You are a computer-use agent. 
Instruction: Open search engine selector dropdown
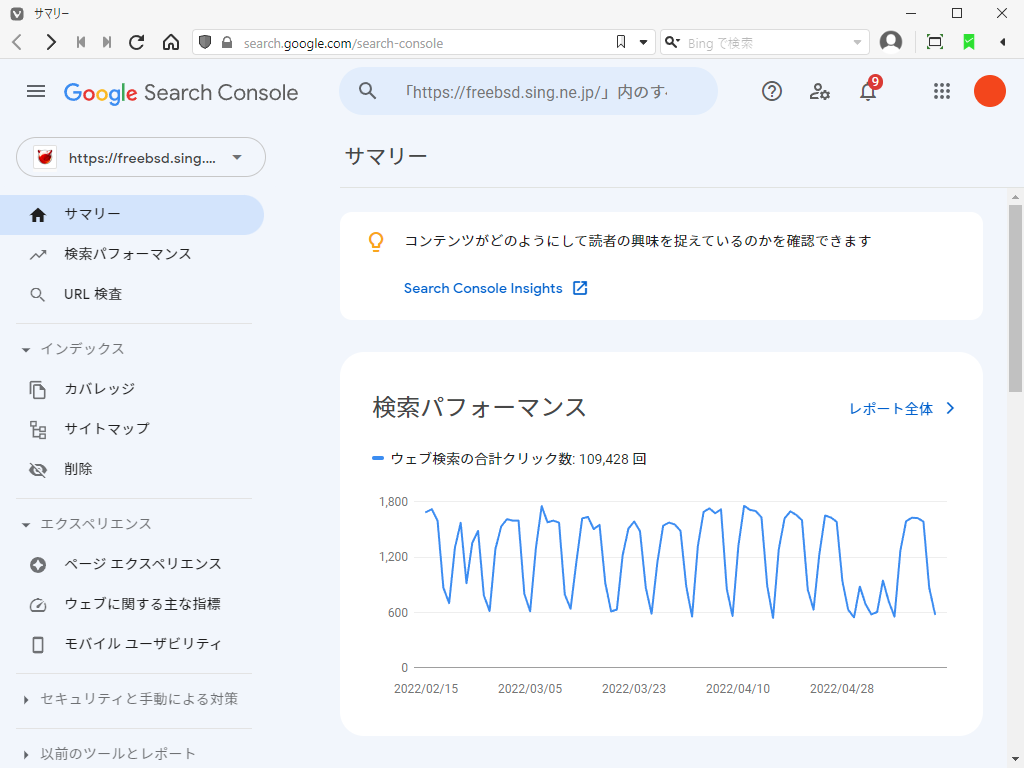pyautogui.click(x=673, y=42)
